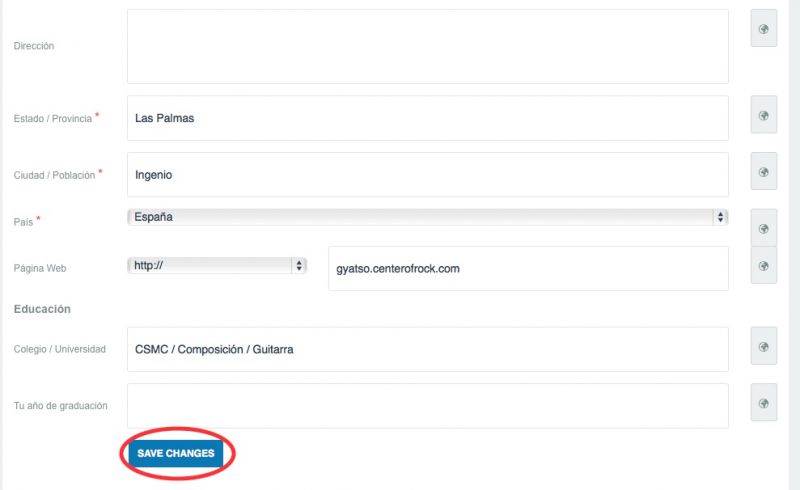Click inside the Dirección text area
The height and width of the screenshot is (490, 800).
[428, 46]
